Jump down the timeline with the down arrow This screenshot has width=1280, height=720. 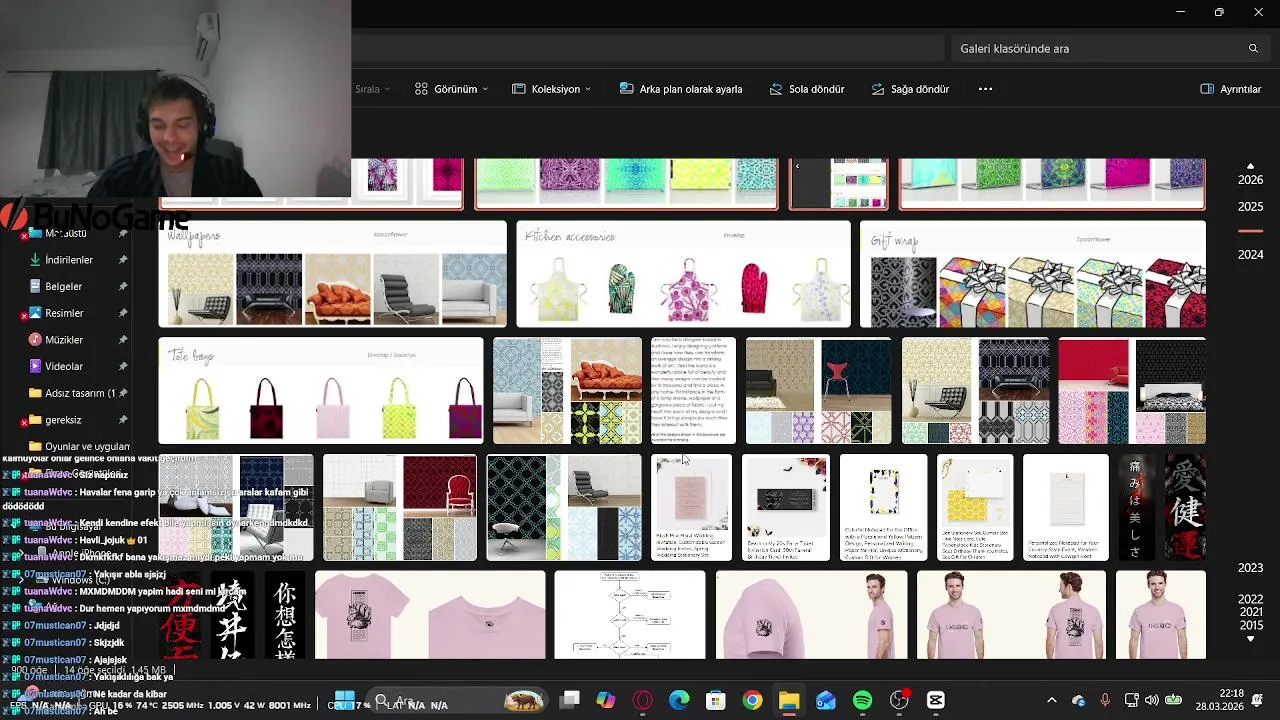pyautogui.click(x=1250, y=639)
